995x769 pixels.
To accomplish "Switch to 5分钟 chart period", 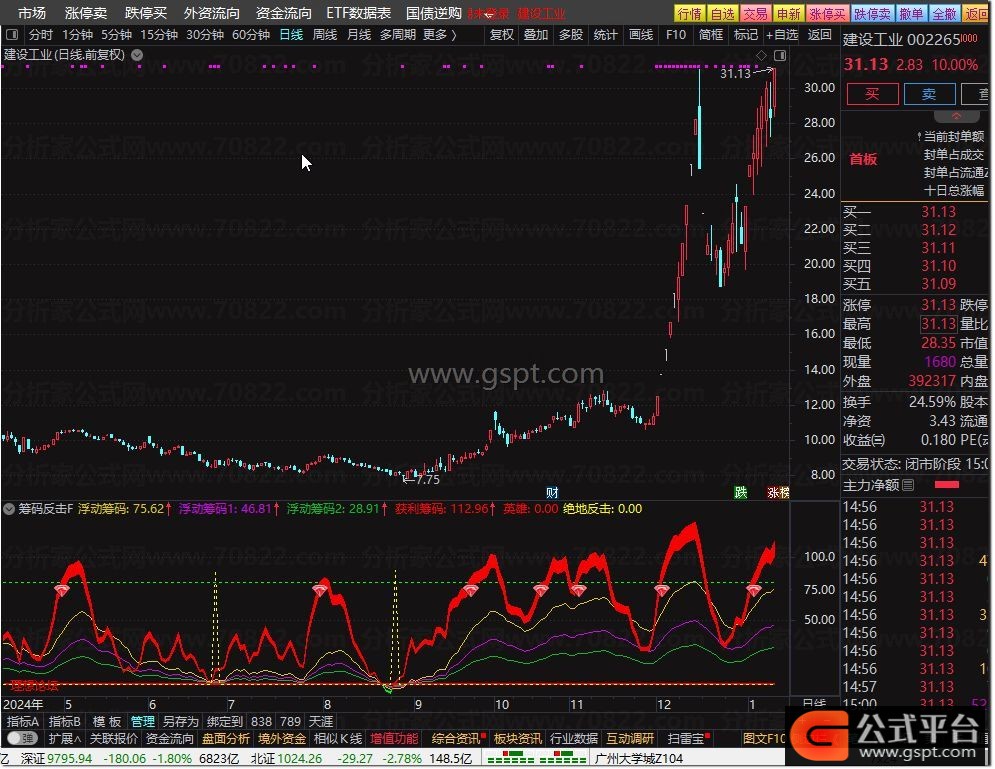I will pos(116,35).
